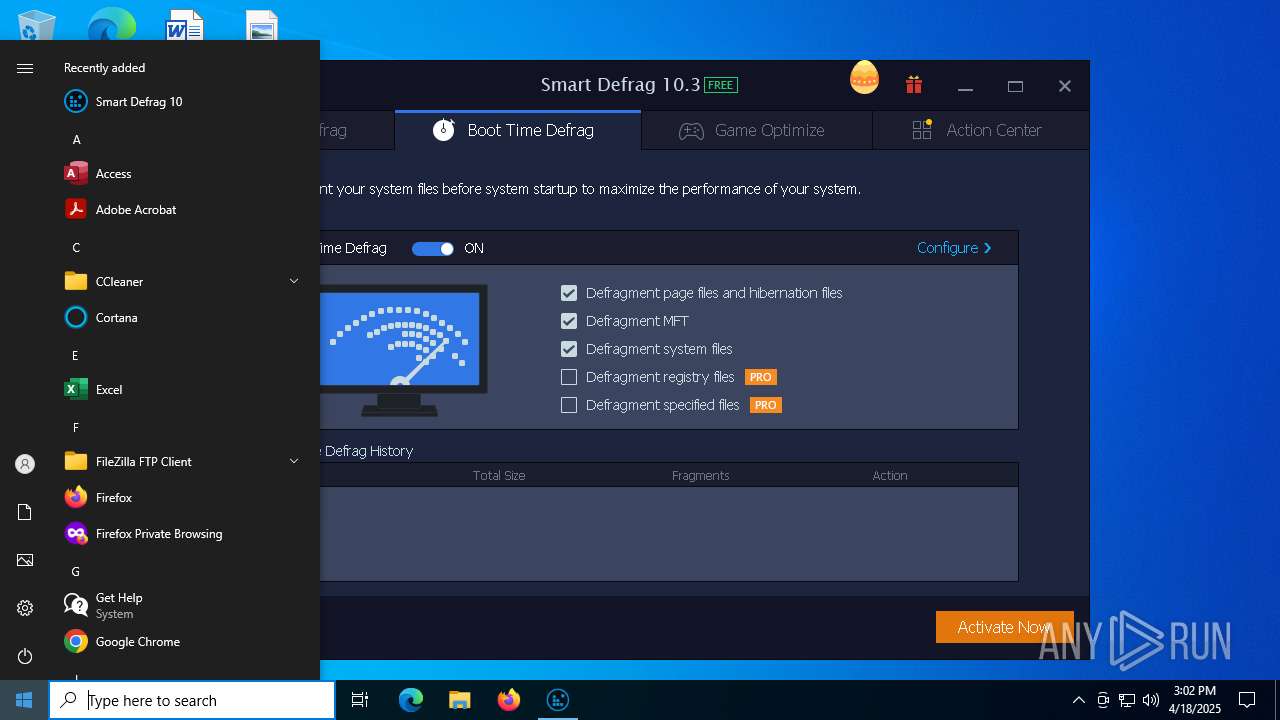Expand the CCleaner folder chevron
The height and width of the screenshot is (720, 1280).
tap(294, 281)
